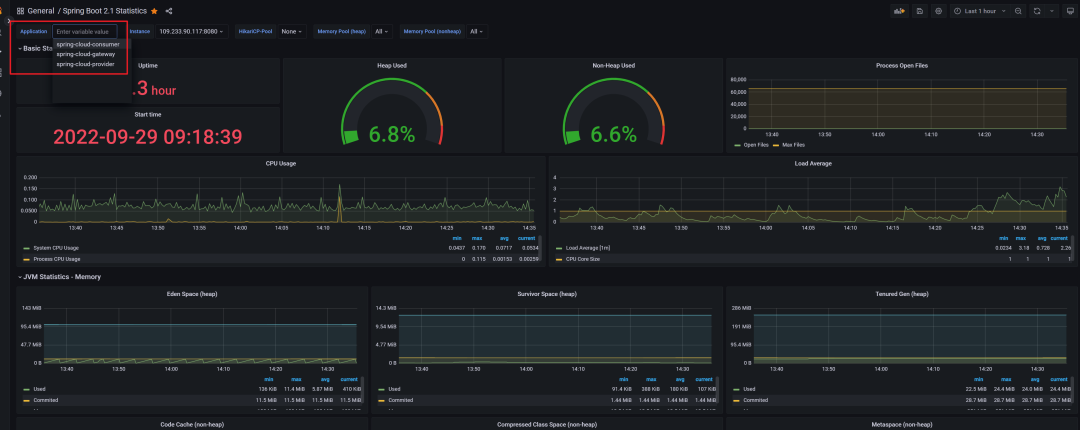1080x430 pixels.
Task: Click the Add panel icon
Action: click(x=899, y=11)
